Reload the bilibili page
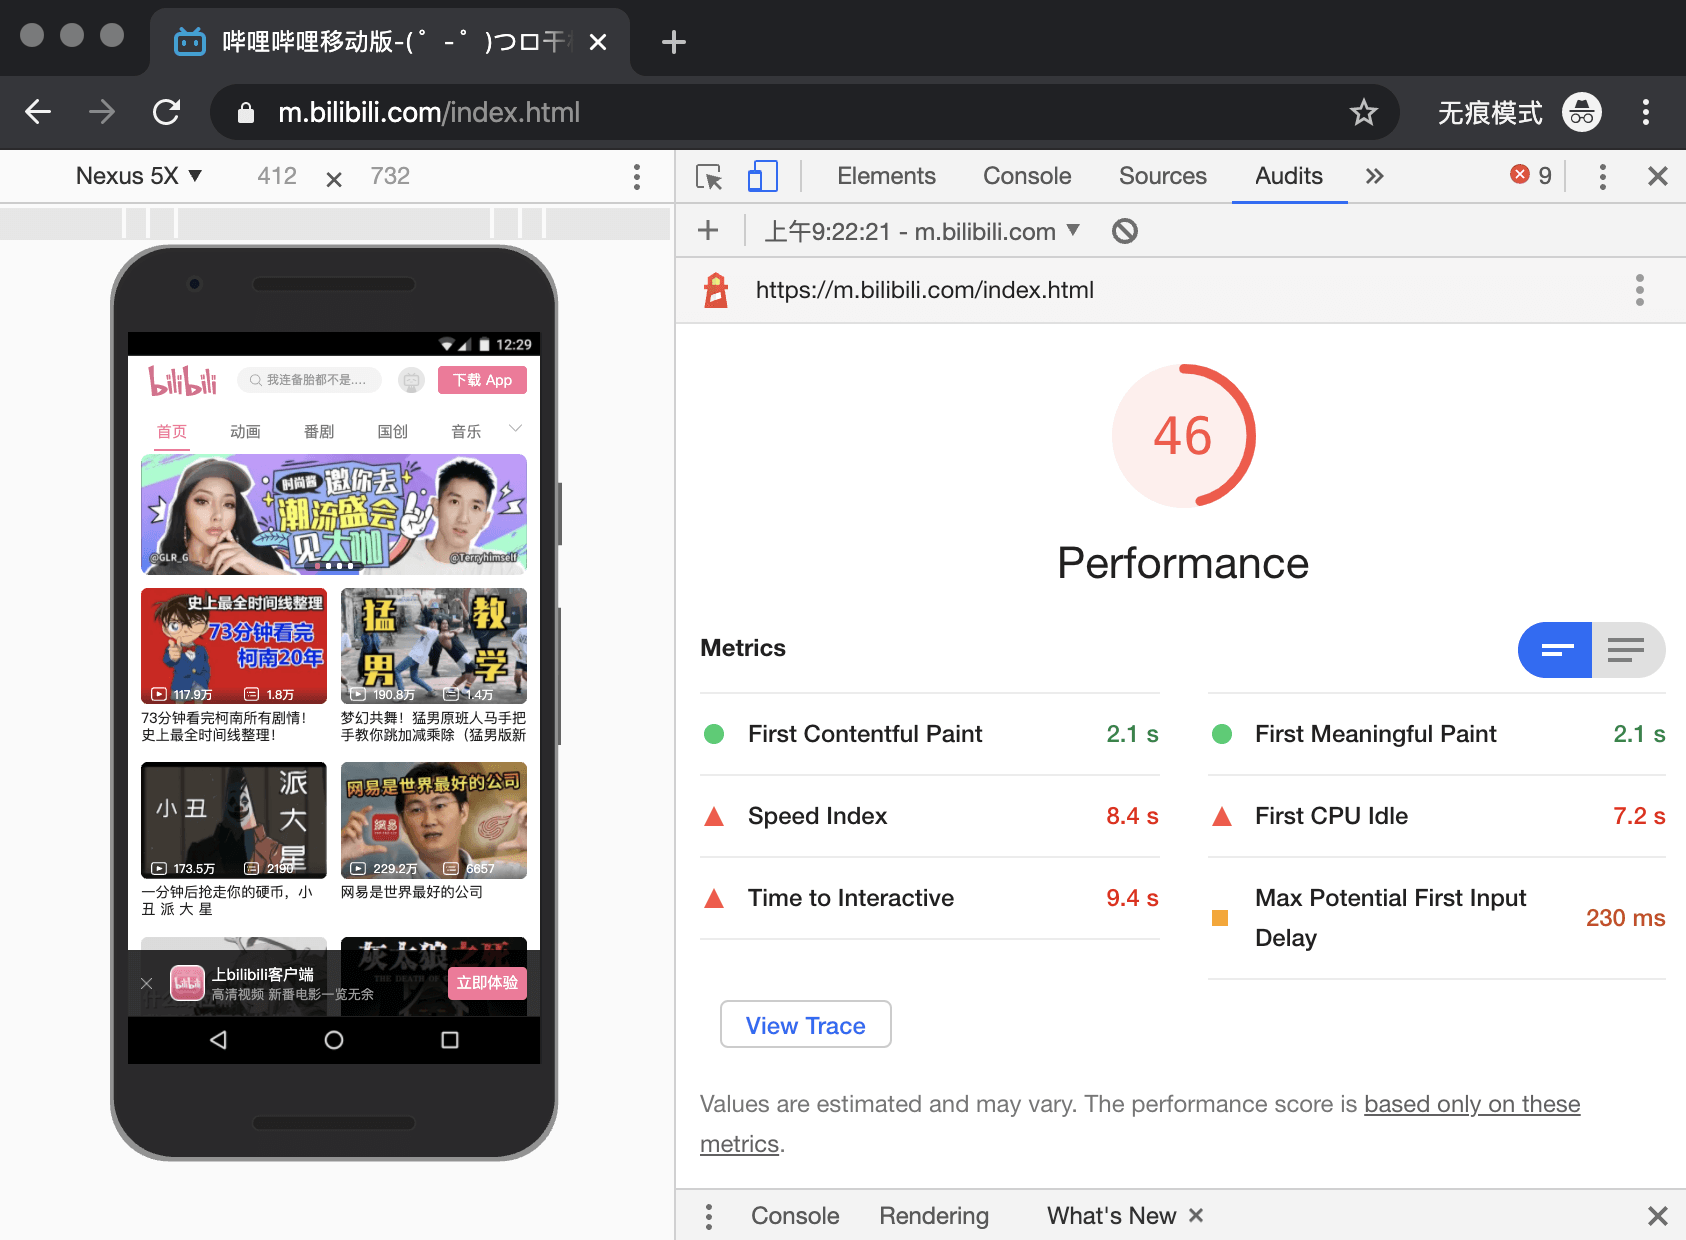 [x=166, y=112]
